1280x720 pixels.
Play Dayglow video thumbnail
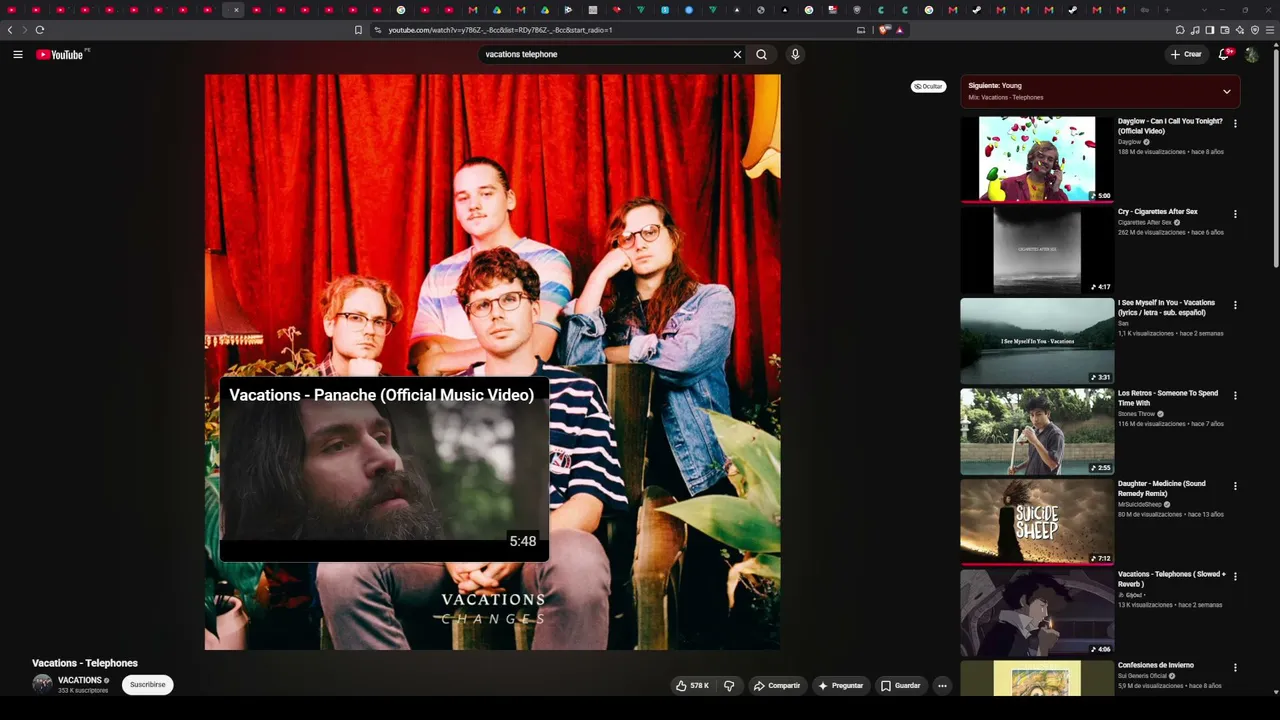pos(1037,159)
